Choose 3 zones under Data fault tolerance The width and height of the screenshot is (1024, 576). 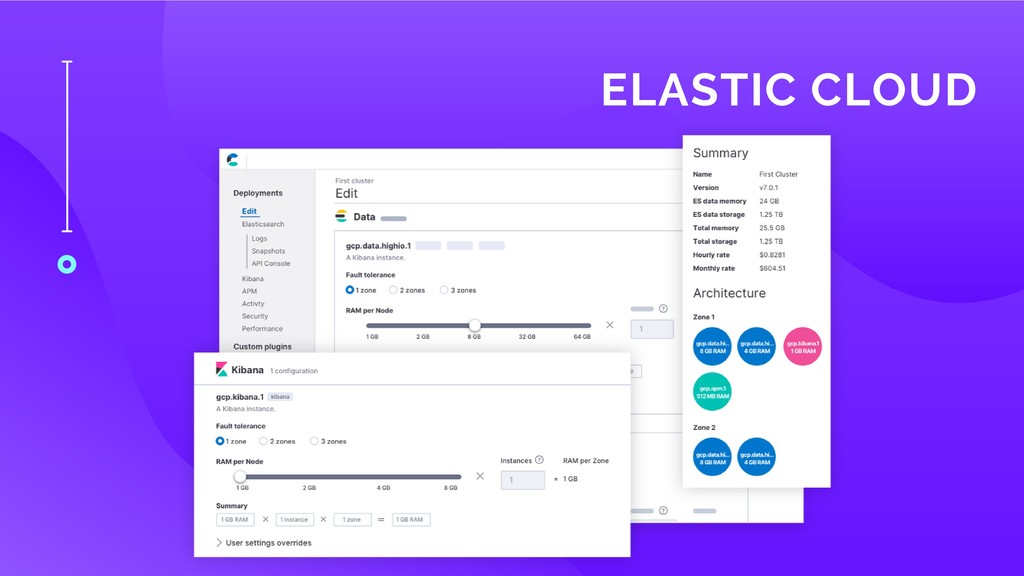(443, 290)
